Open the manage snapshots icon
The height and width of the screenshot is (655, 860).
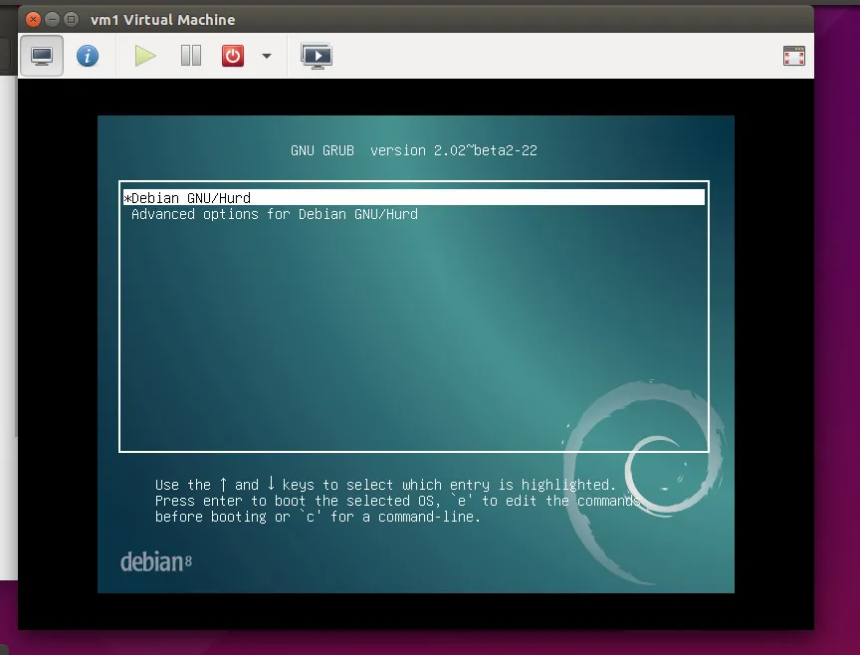316,56
